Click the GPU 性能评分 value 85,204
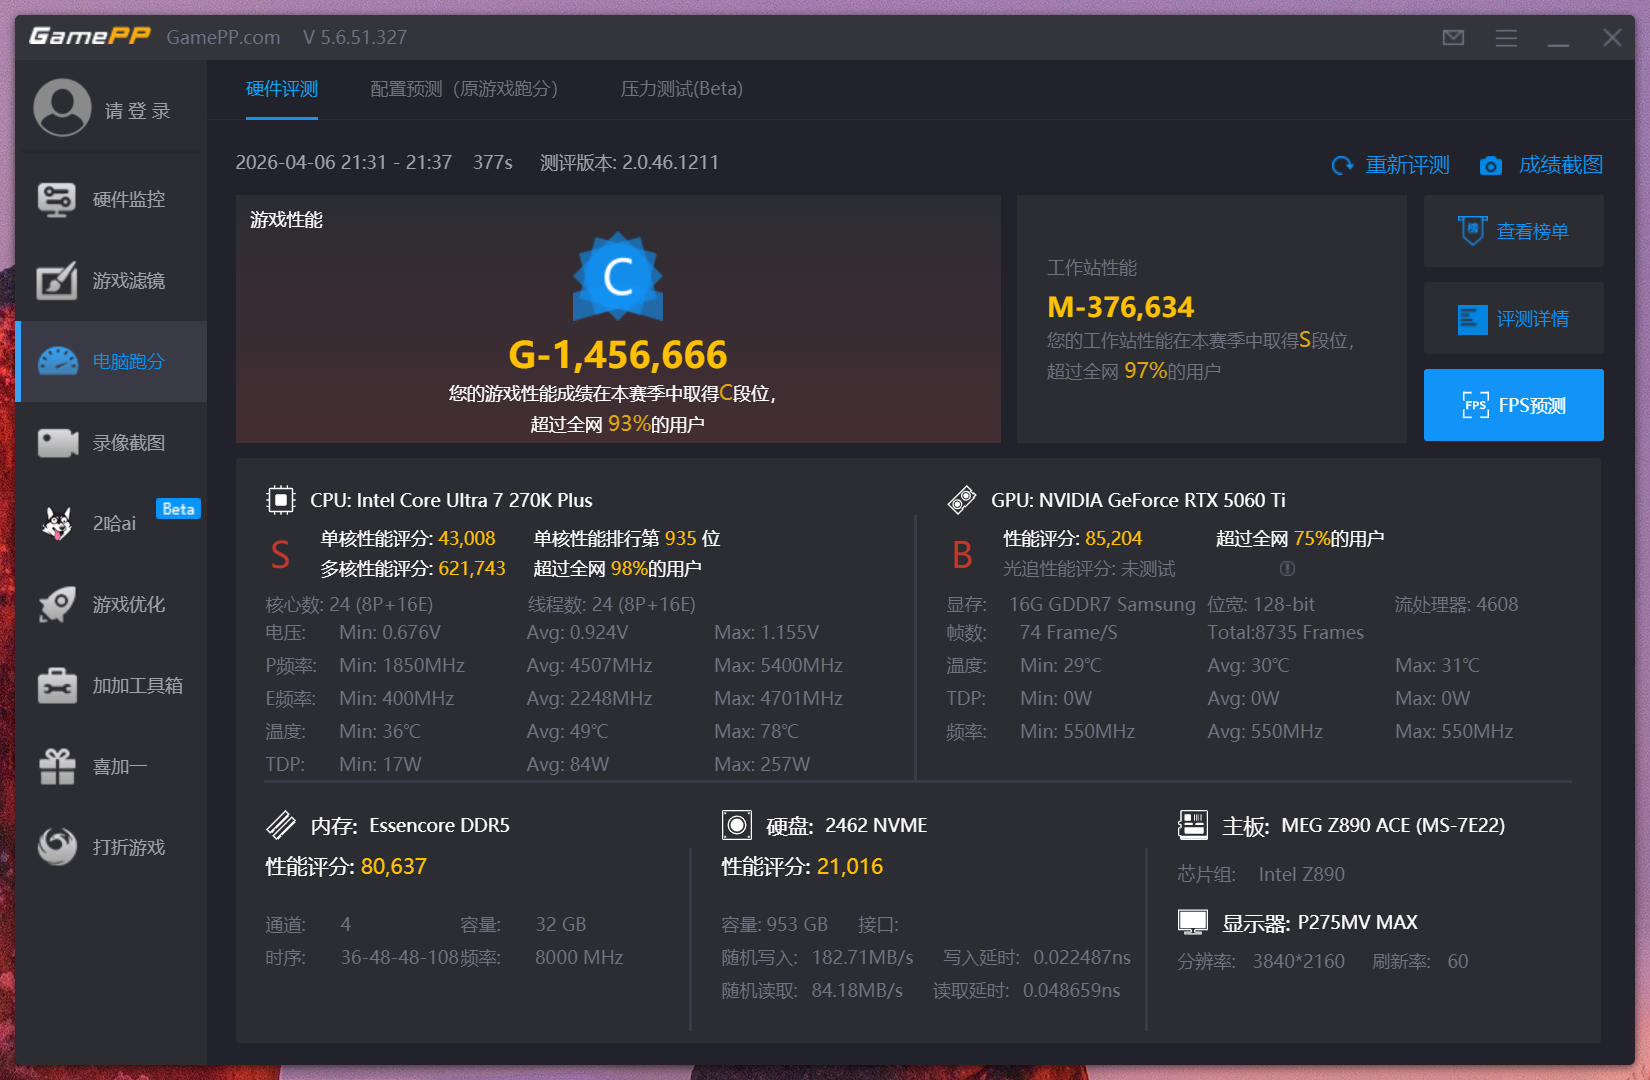Image resolution: width=1650 pixels, height=1080 pixels. [x=1114, y=538]
